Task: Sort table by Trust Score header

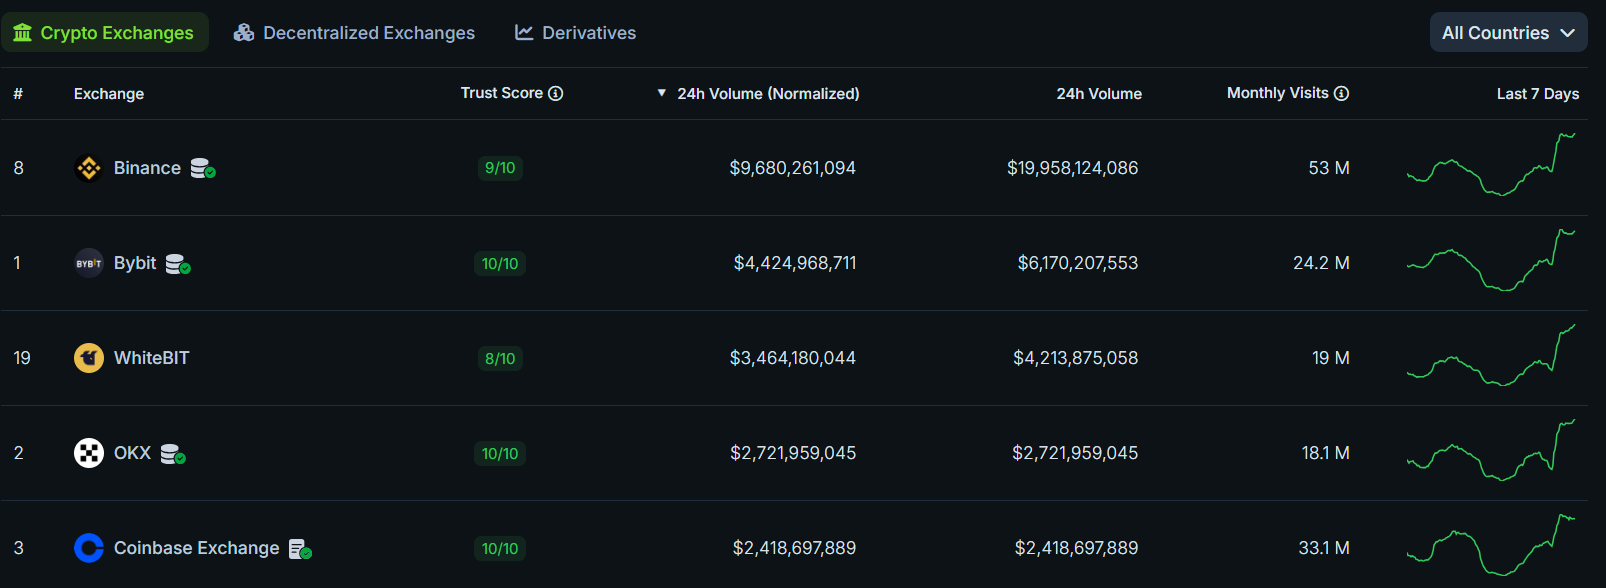Action: click(501, 93)
